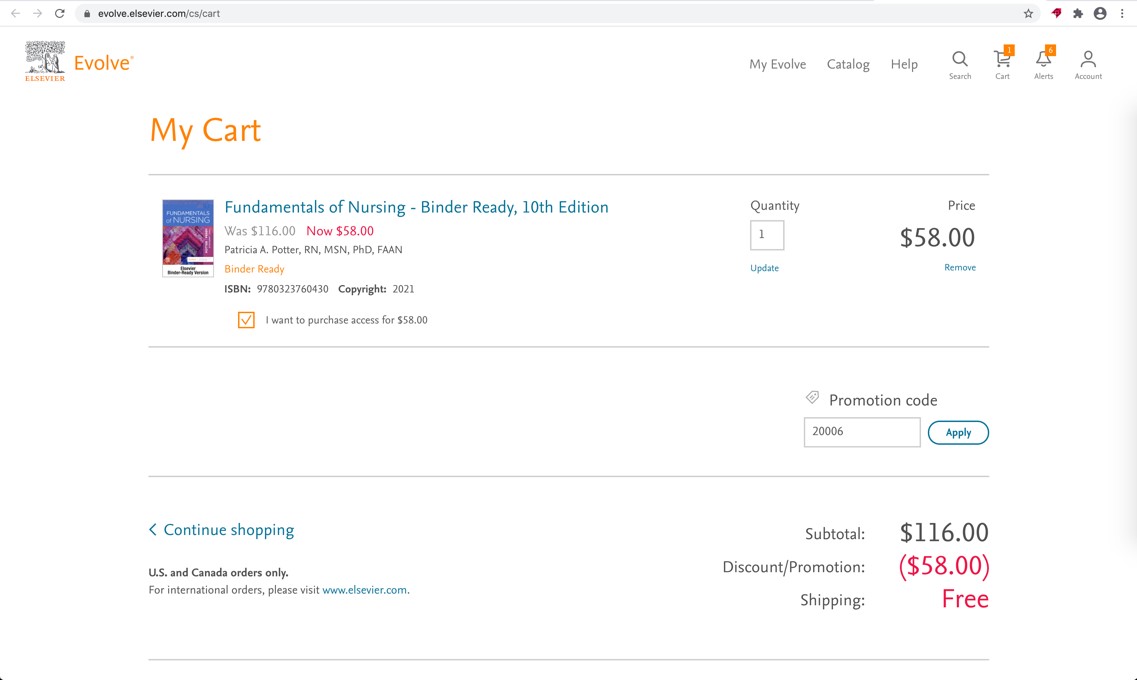The height and width of the screenshot is (680, 1137).
Task: Apply the entered promotion code
Action: coord(958,432)
